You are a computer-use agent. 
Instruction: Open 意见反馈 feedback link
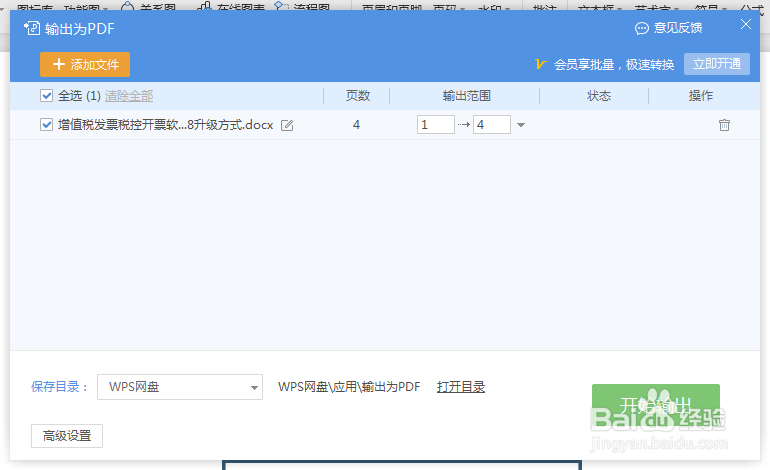tap(678, 28)
